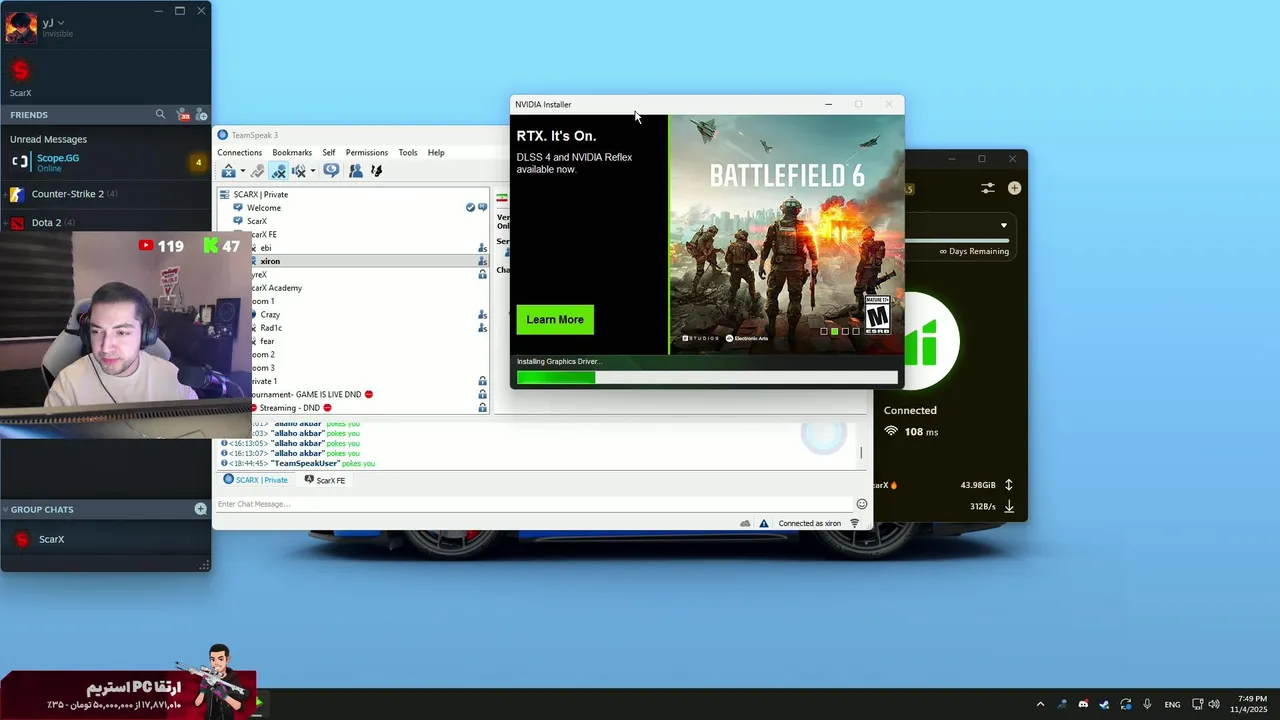The height and width of the screenshot is (720, 1280).
Task: Select the SCARX | Private server row
Action: click(354, 194)
